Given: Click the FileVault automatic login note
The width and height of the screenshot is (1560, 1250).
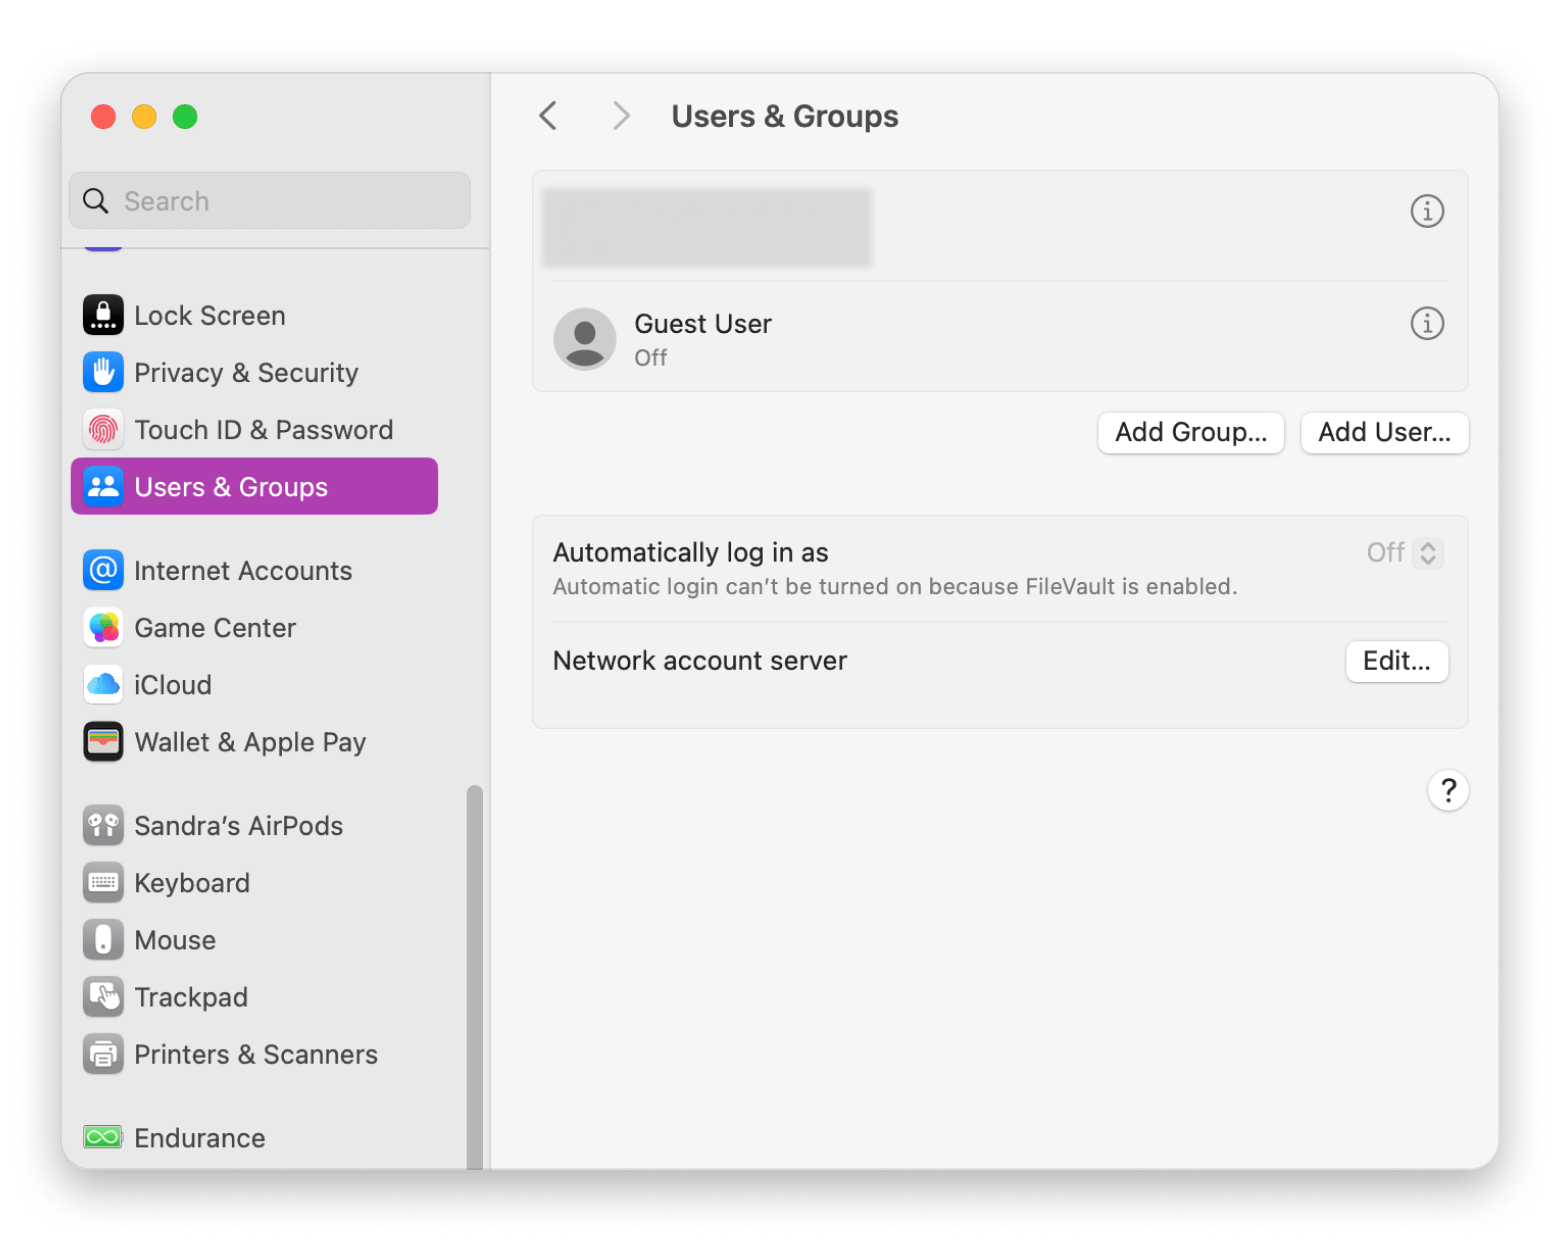Looking at the screenshot, I should [895, 586].
